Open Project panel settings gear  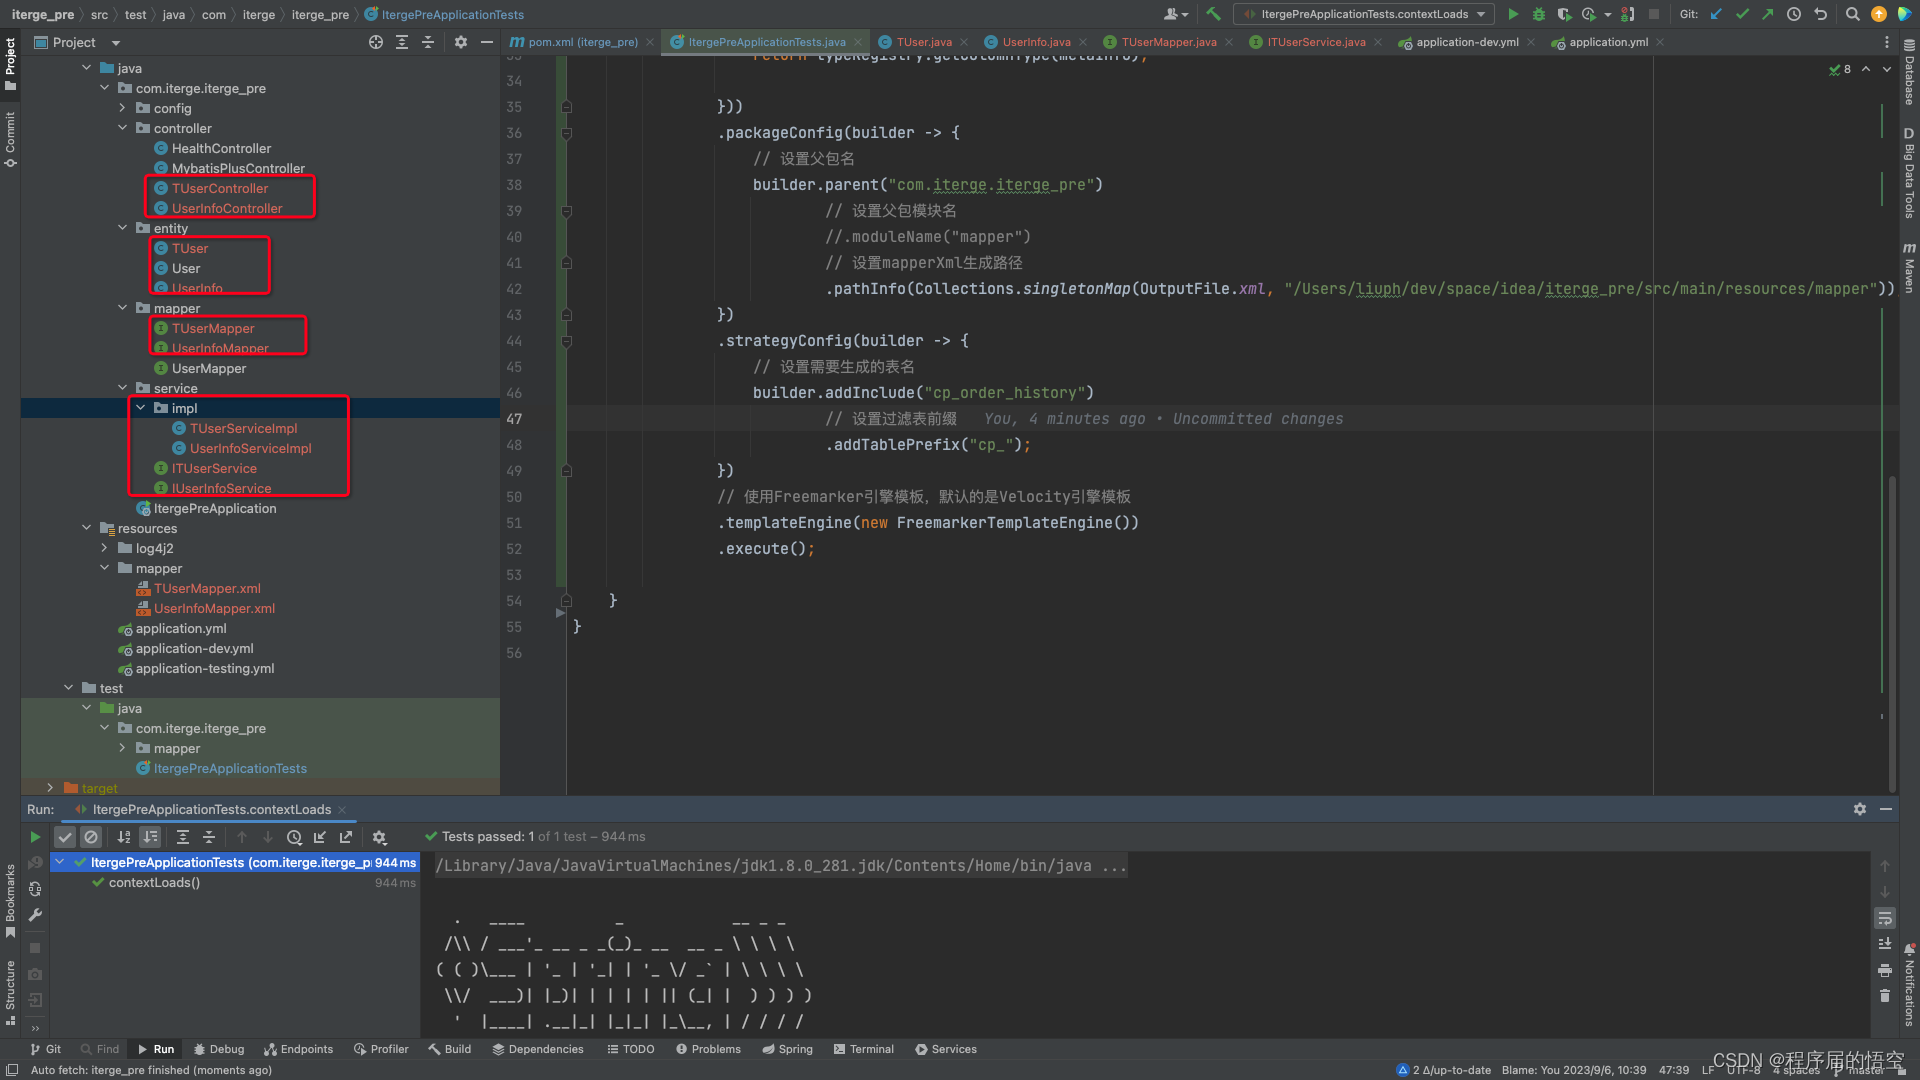[460, 42]
